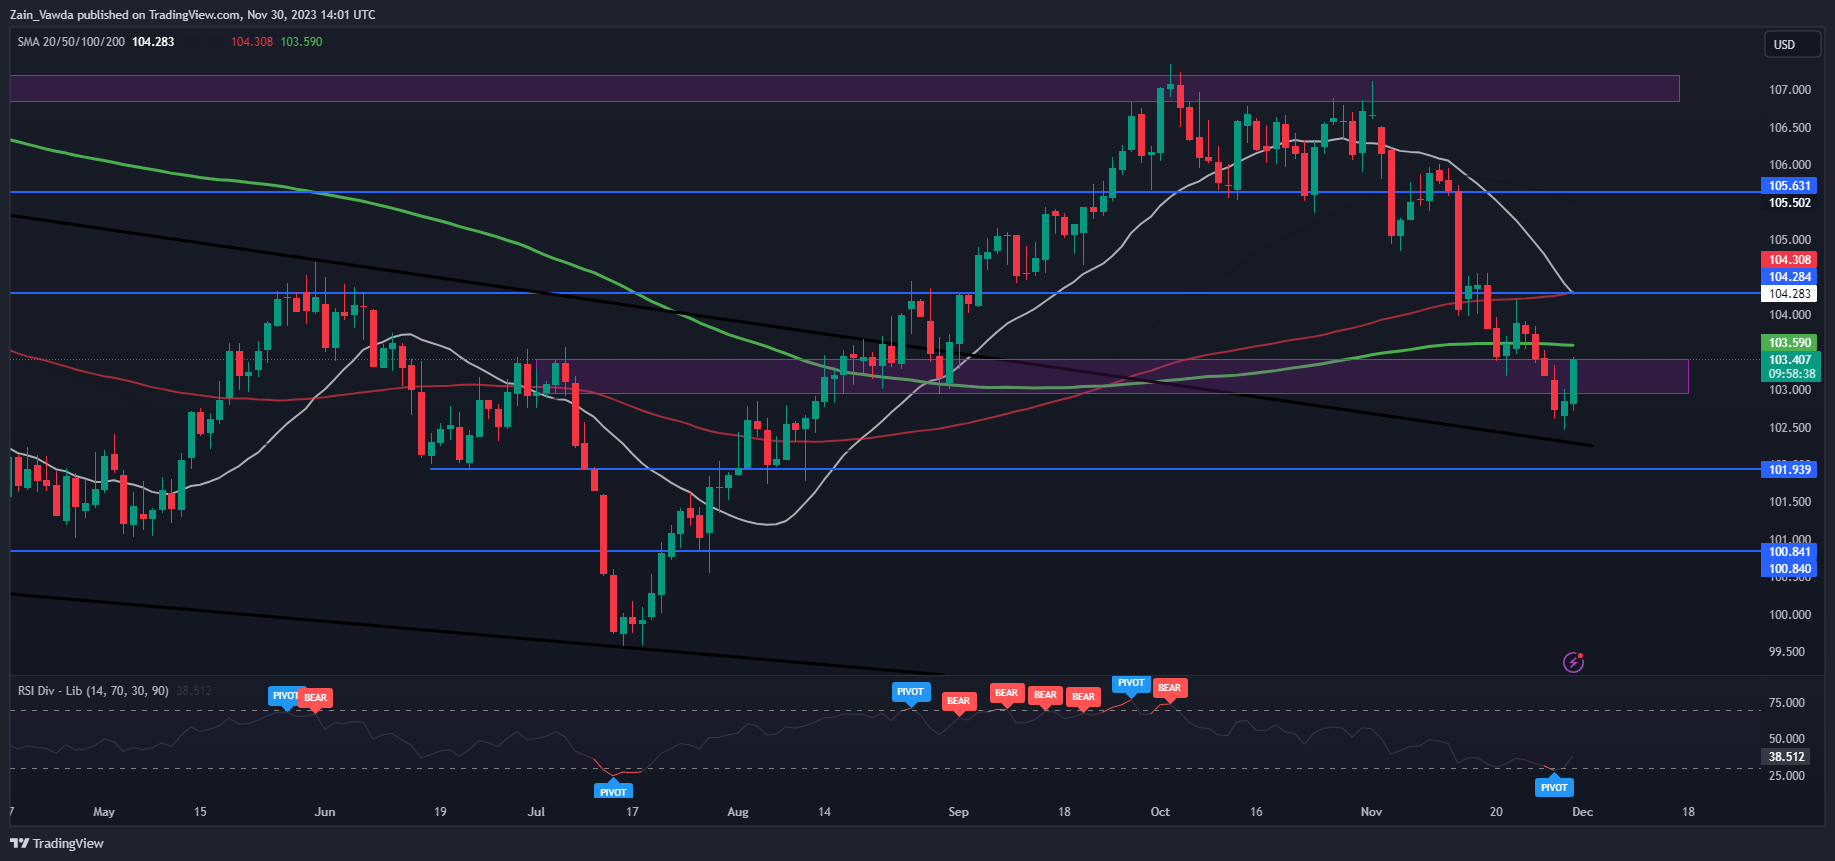Click the Oct label on time axis
Screen dimensions: 1835x861
tap(1160, 812)
